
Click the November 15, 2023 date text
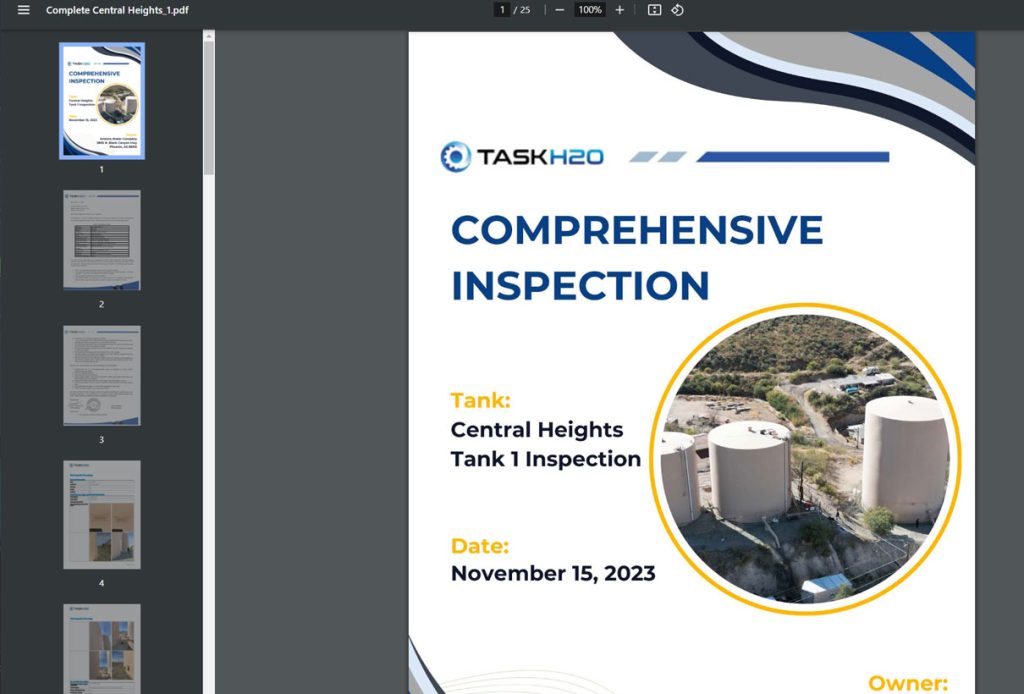pyautogui.click(x=553, y=573)
